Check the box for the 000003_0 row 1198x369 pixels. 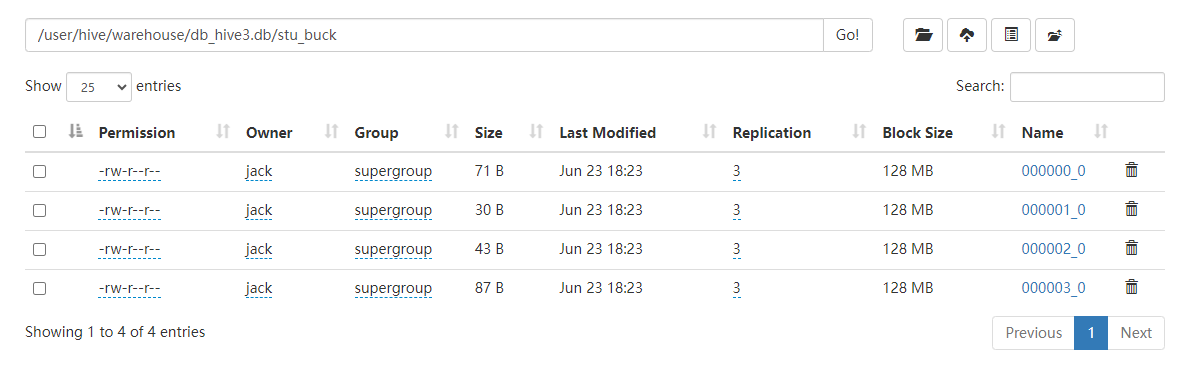[40, 289]
